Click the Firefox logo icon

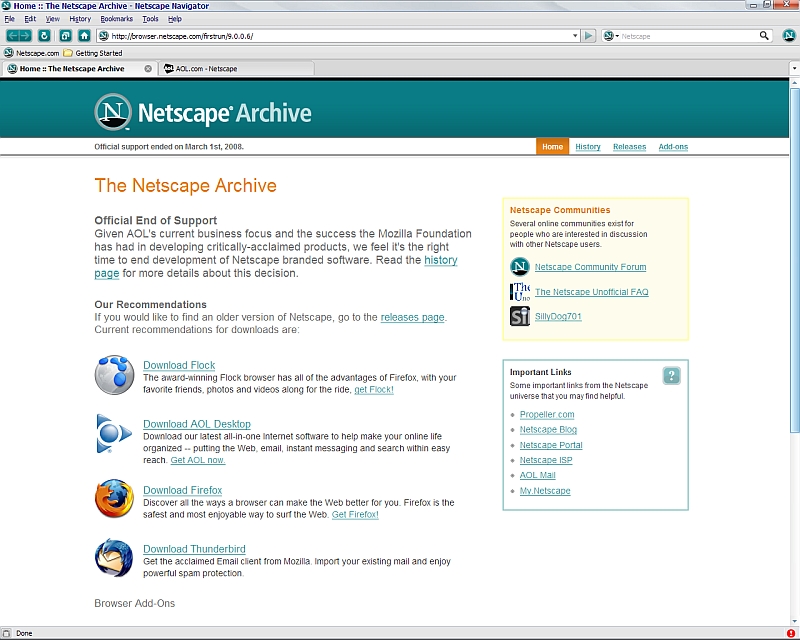(x=114, y=498)
